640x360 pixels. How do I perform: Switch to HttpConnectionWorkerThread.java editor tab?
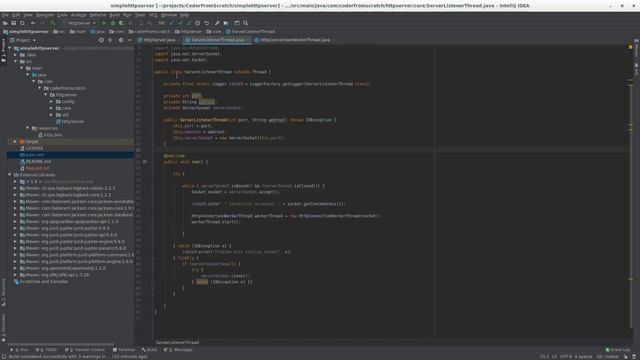pos(294,40)
